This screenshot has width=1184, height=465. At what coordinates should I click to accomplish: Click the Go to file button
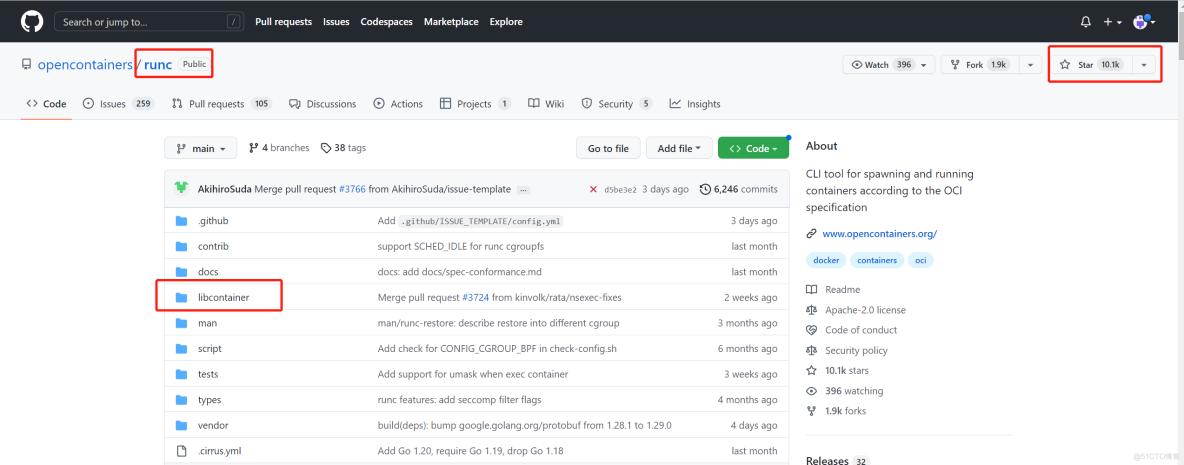[608, 148]
